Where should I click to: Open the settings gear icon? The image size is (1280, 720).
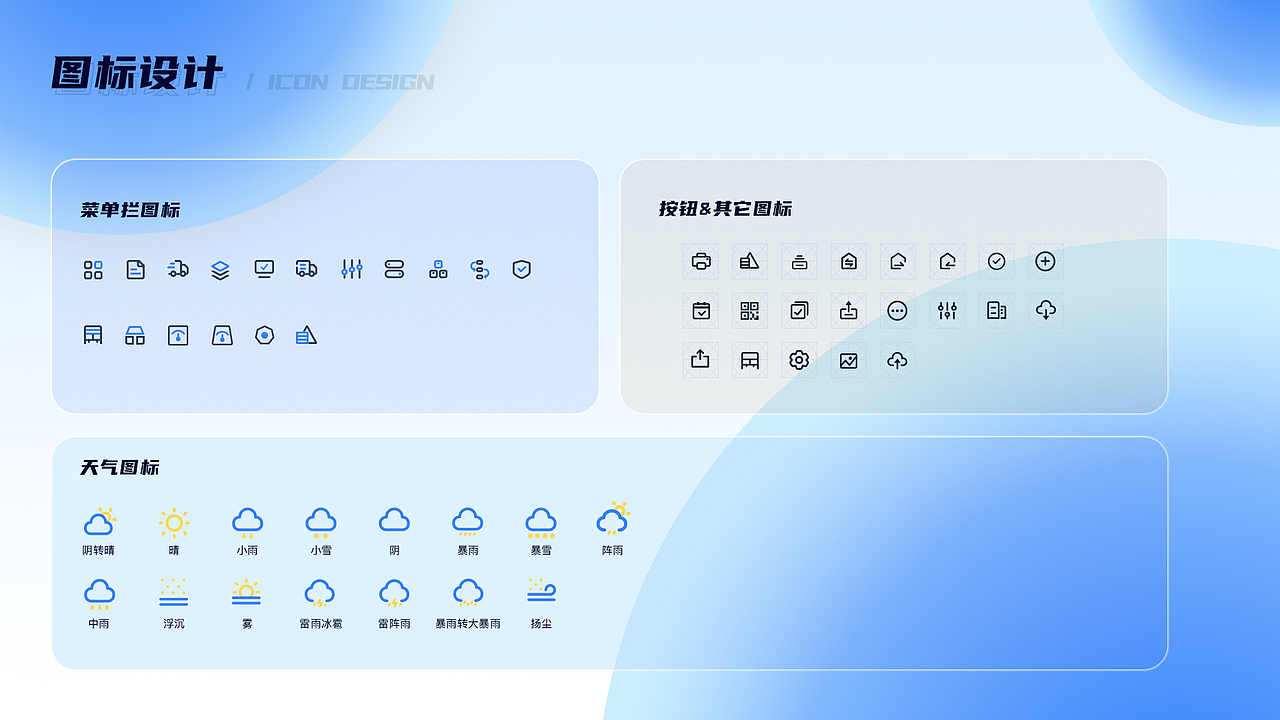click(x=799, y=359)
